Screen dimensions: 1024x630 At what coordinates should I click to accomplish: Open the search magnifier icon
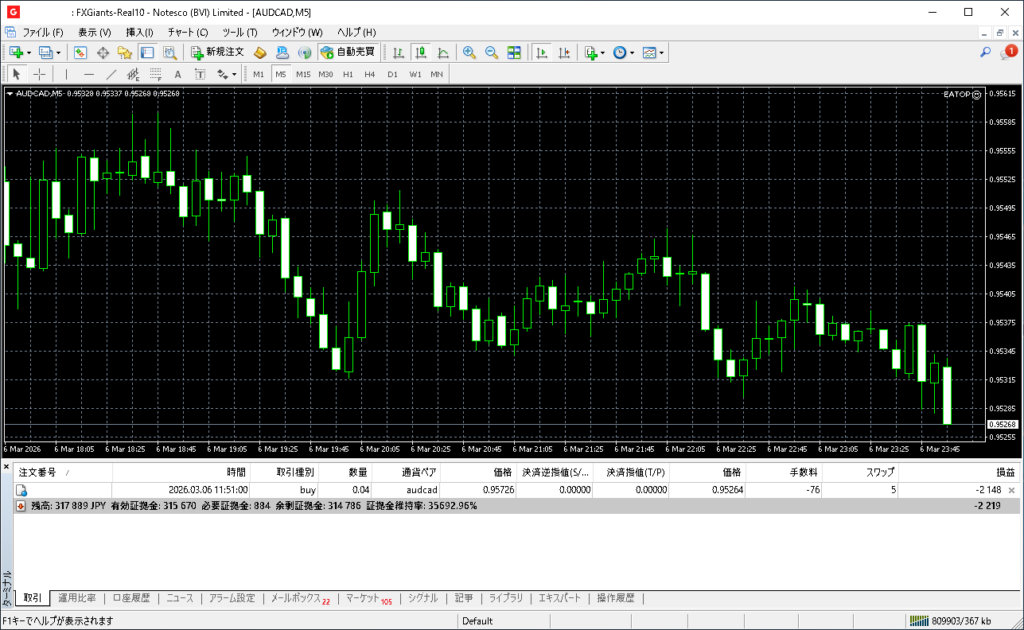pos(985,52)
